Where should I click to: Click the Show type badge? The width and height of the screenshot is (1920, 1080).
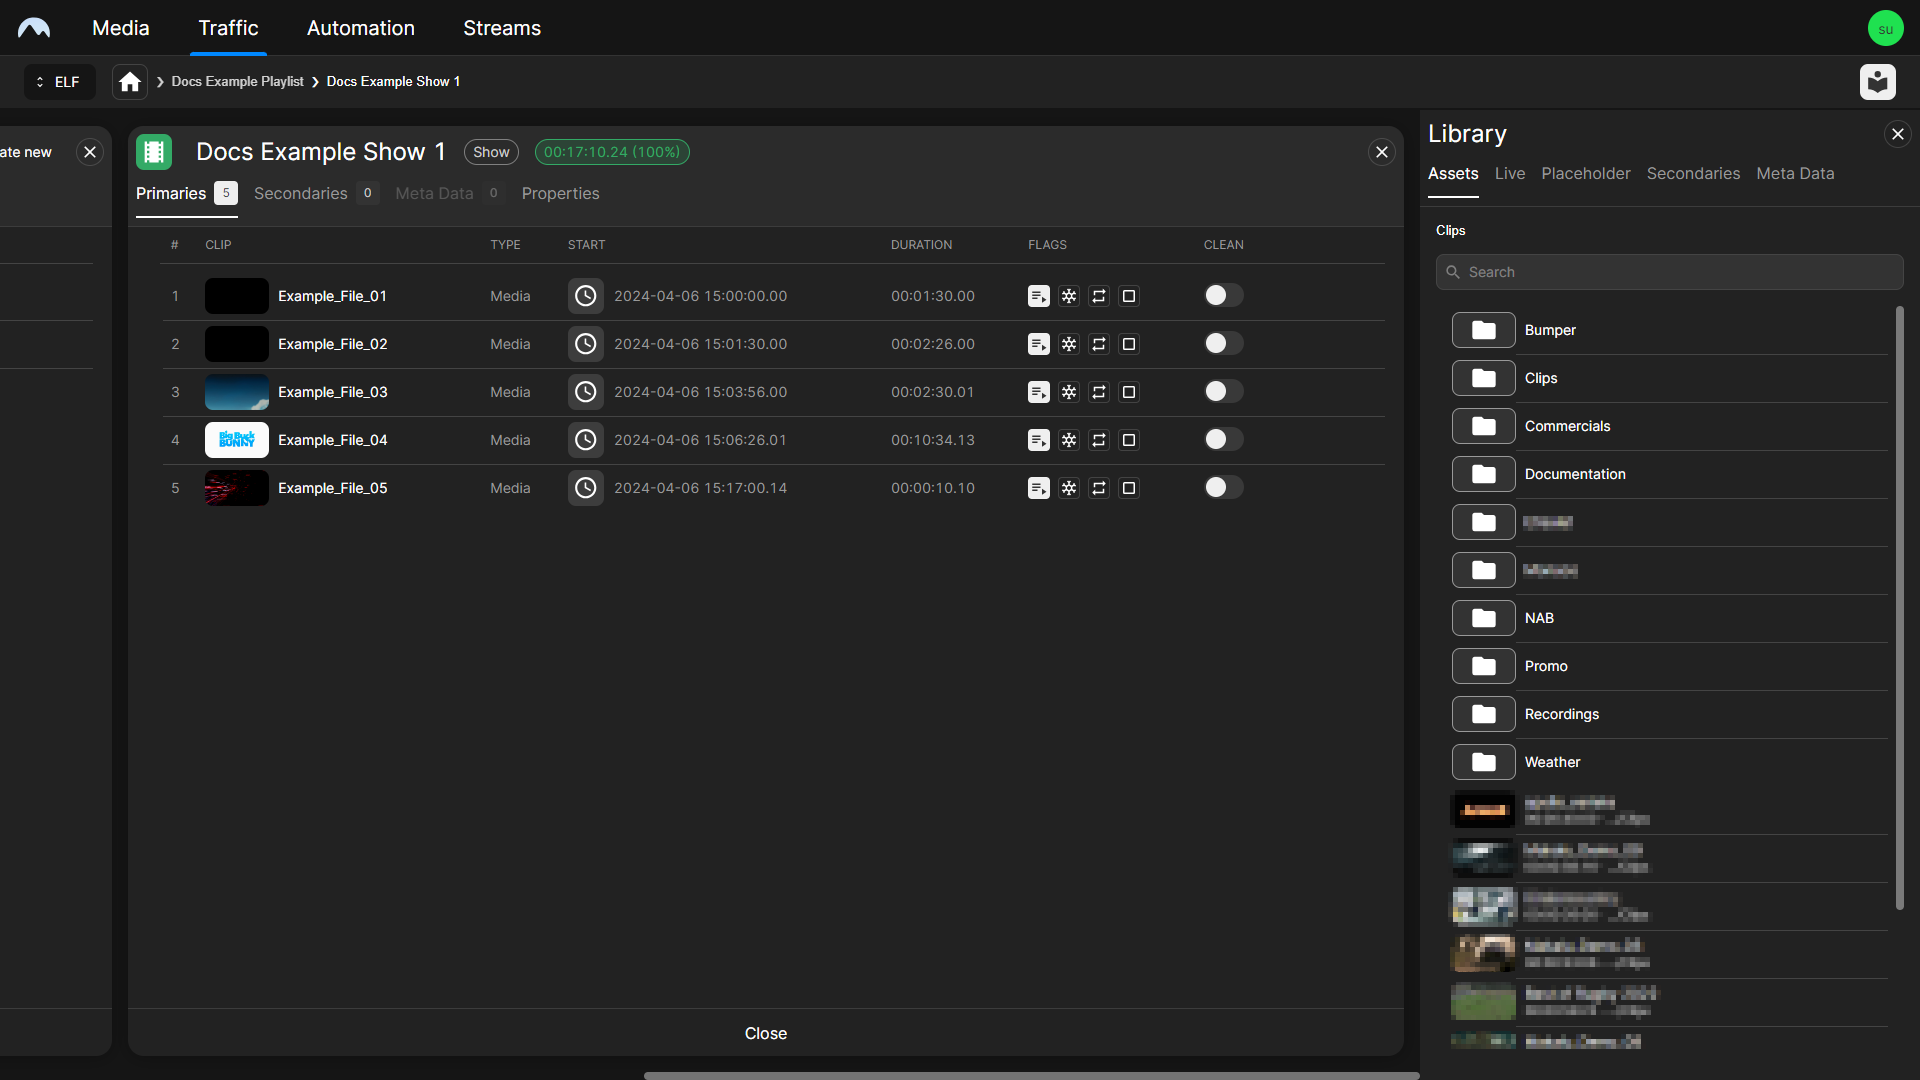pos(491,152)
